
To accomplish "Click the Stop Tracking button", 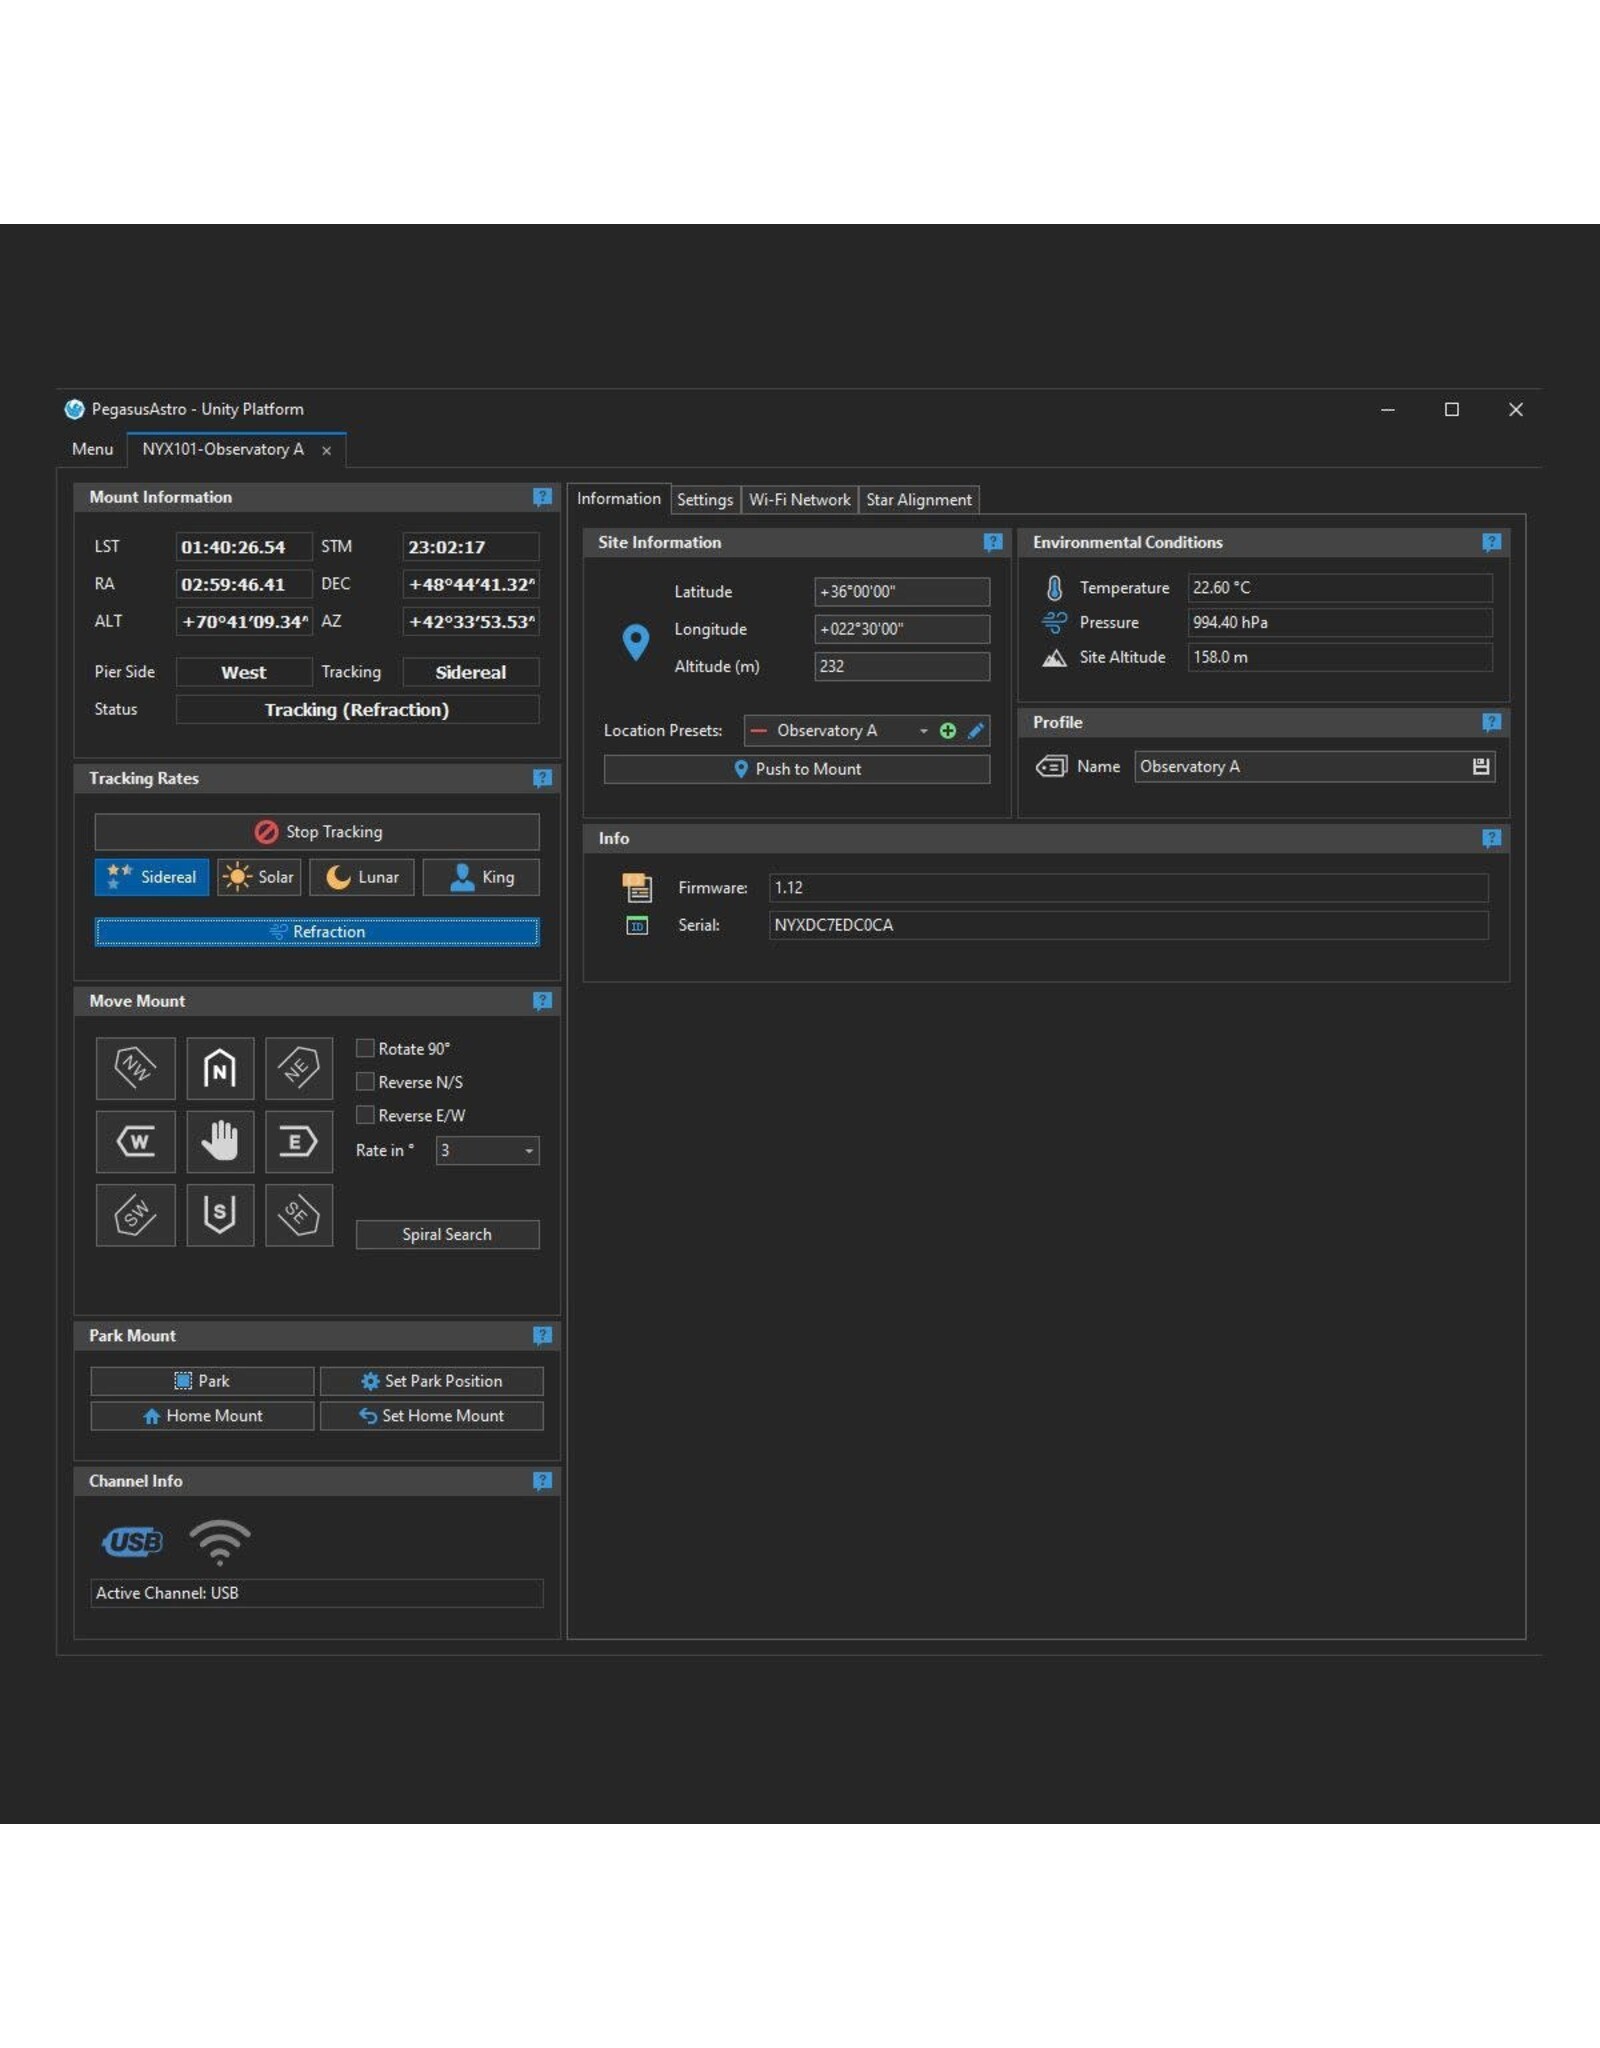I will pos(317,832).
